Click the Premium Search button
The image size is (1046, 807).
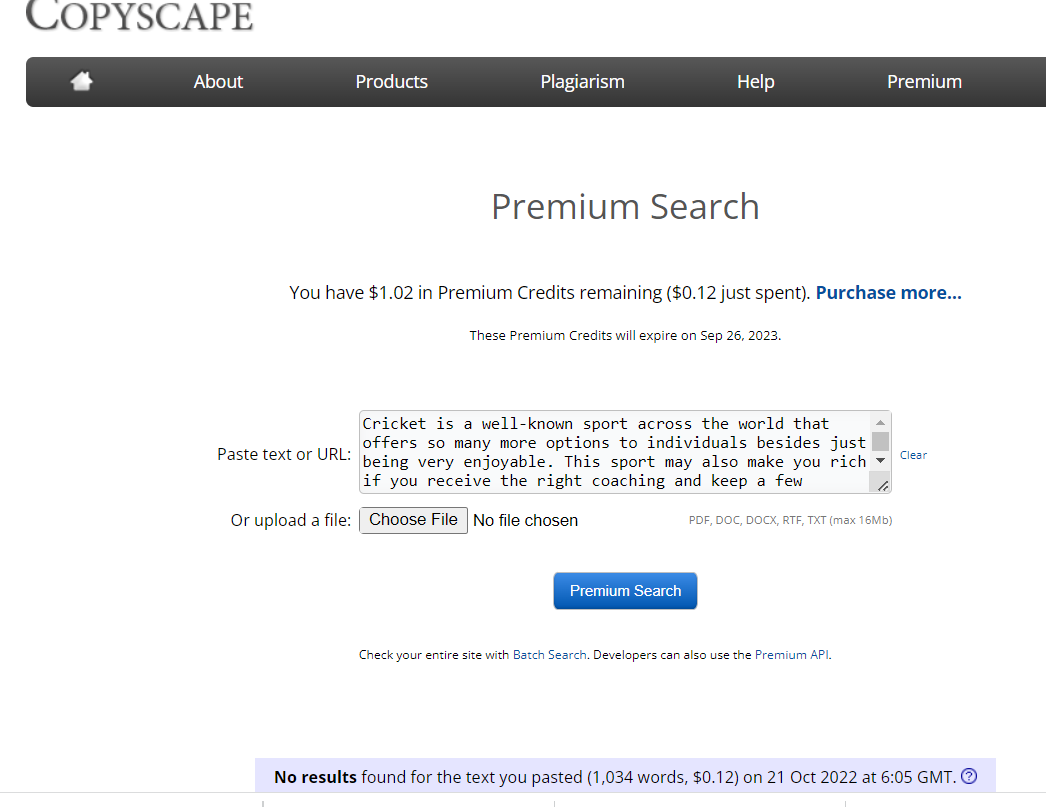625,591
